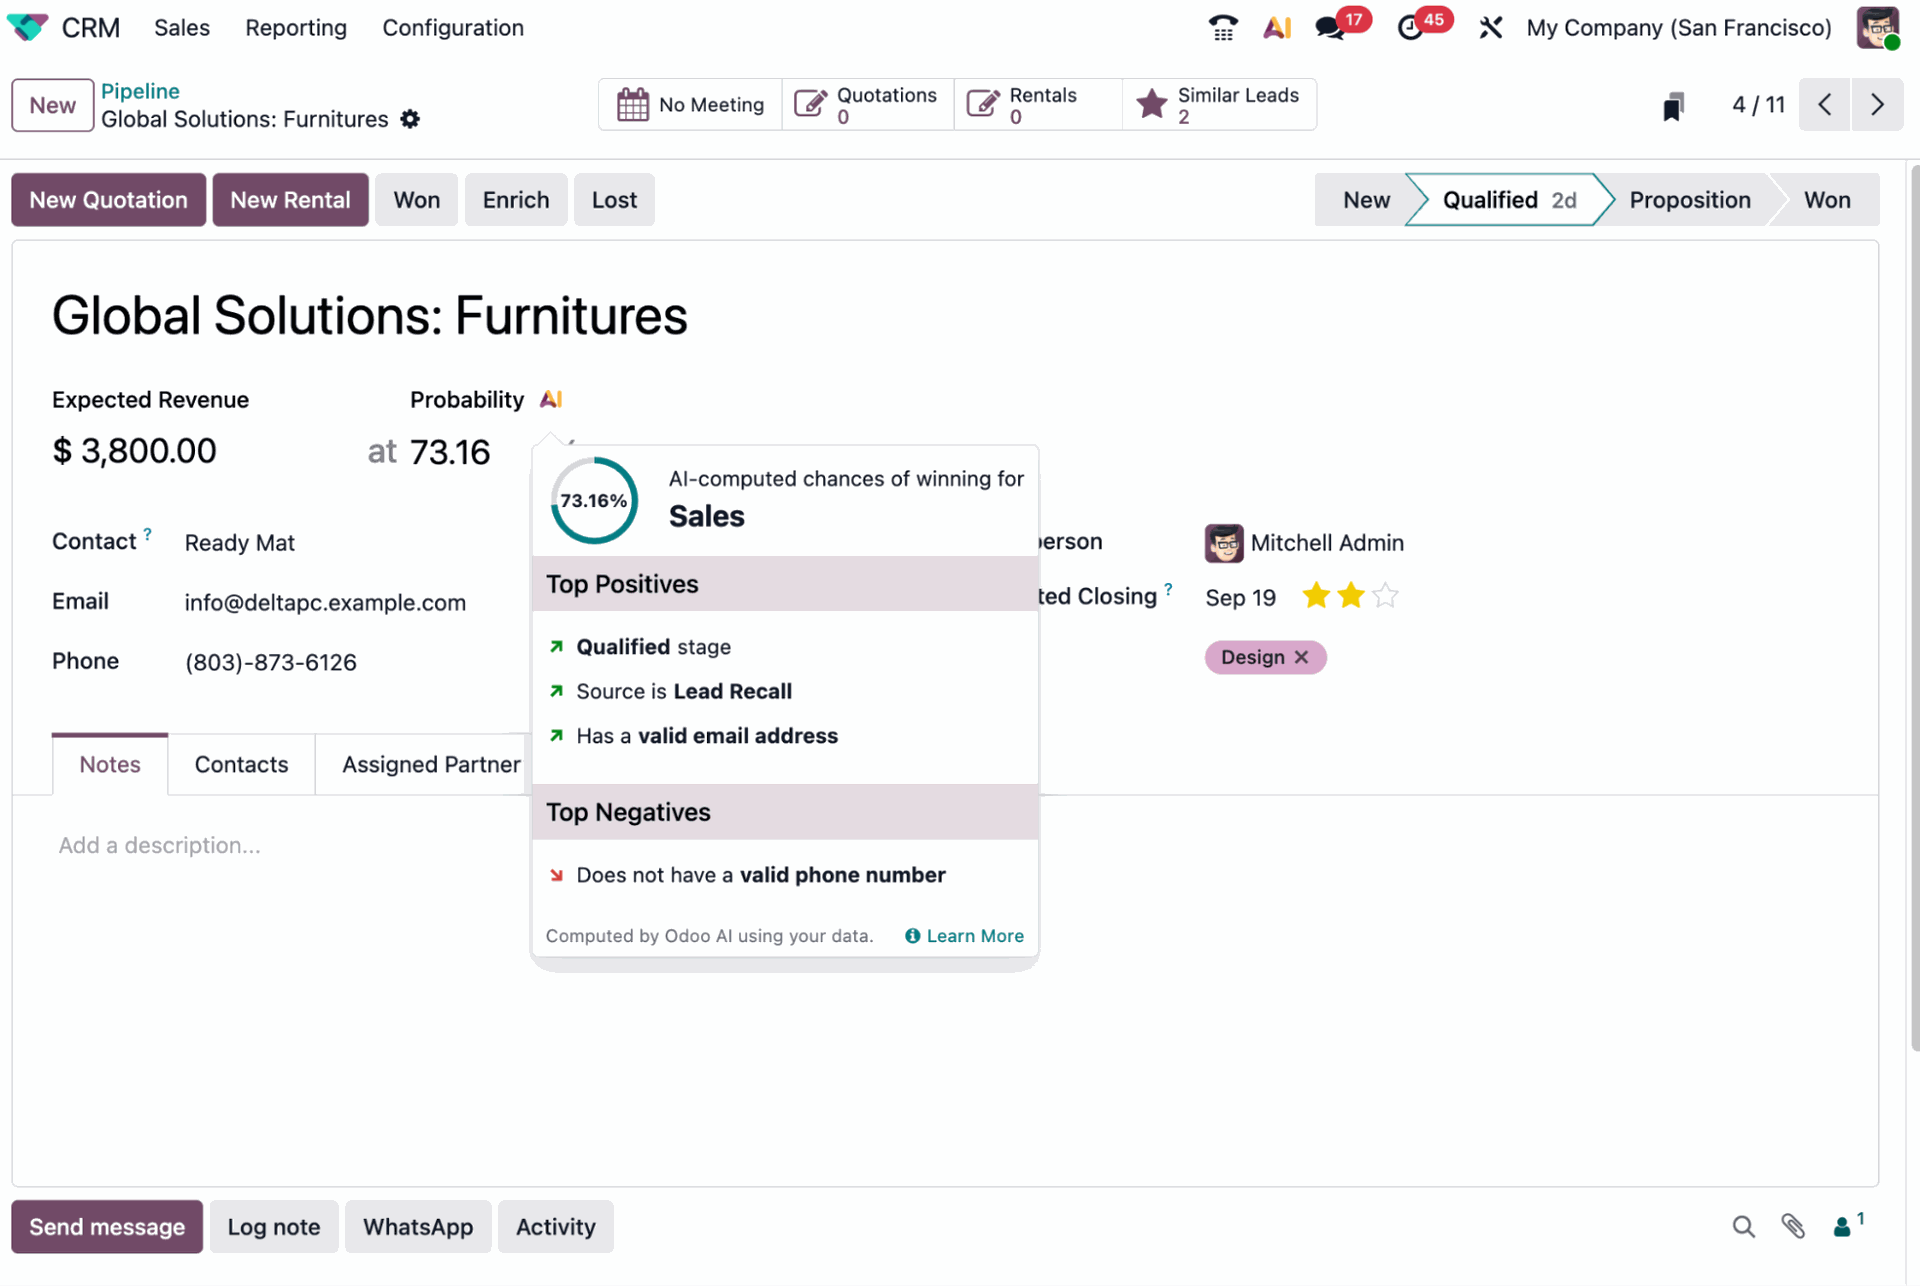Image resolution: width=1920 pixels, height=1287 pixels.
Task: Move the lead to the Proposition stage
Action: pyautogui.click(x=1689, y=199)
